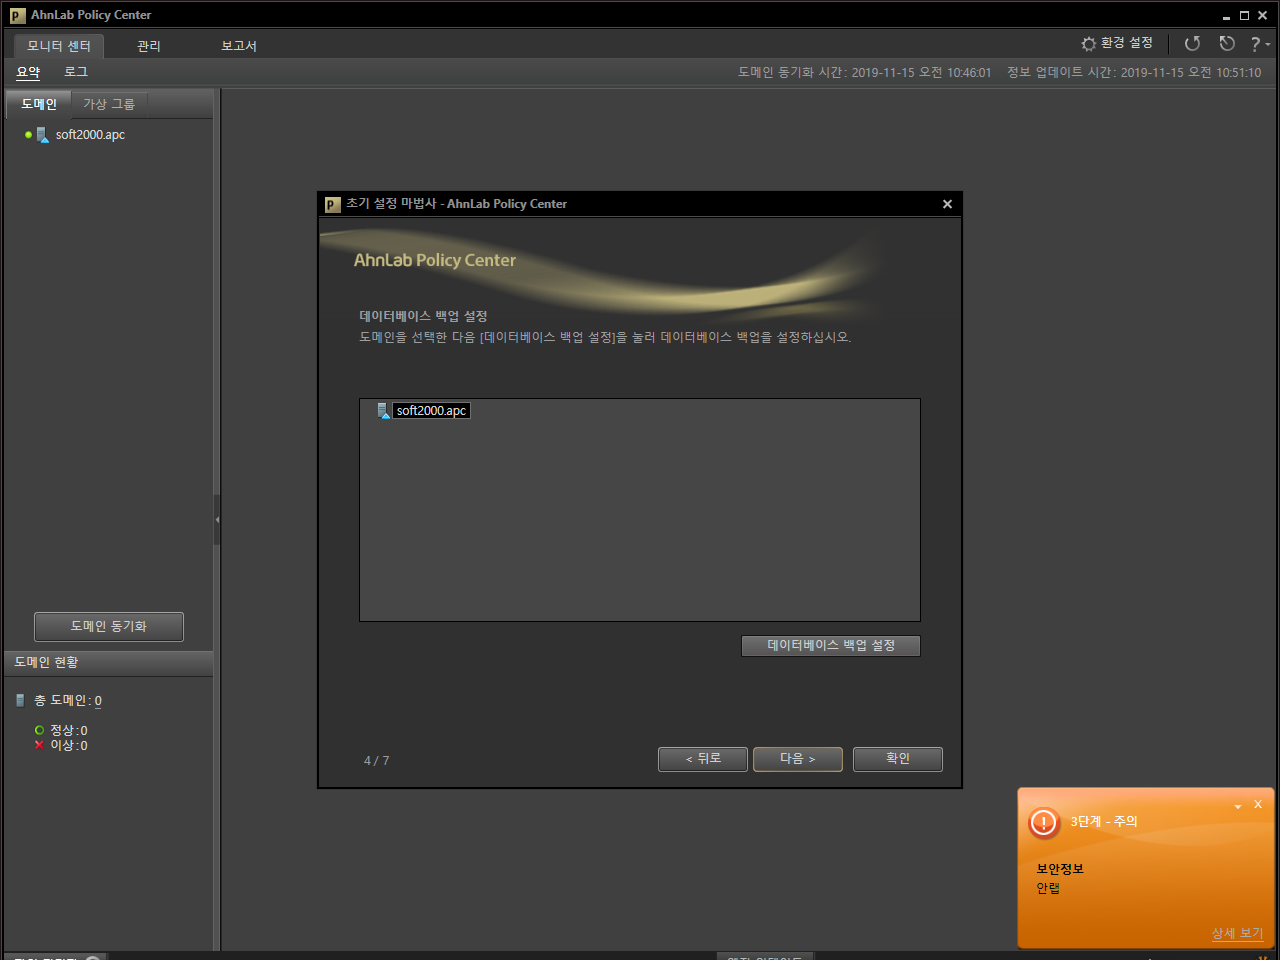
Task: Click red 이상 status X icon
Action: [x=39, y=745]
